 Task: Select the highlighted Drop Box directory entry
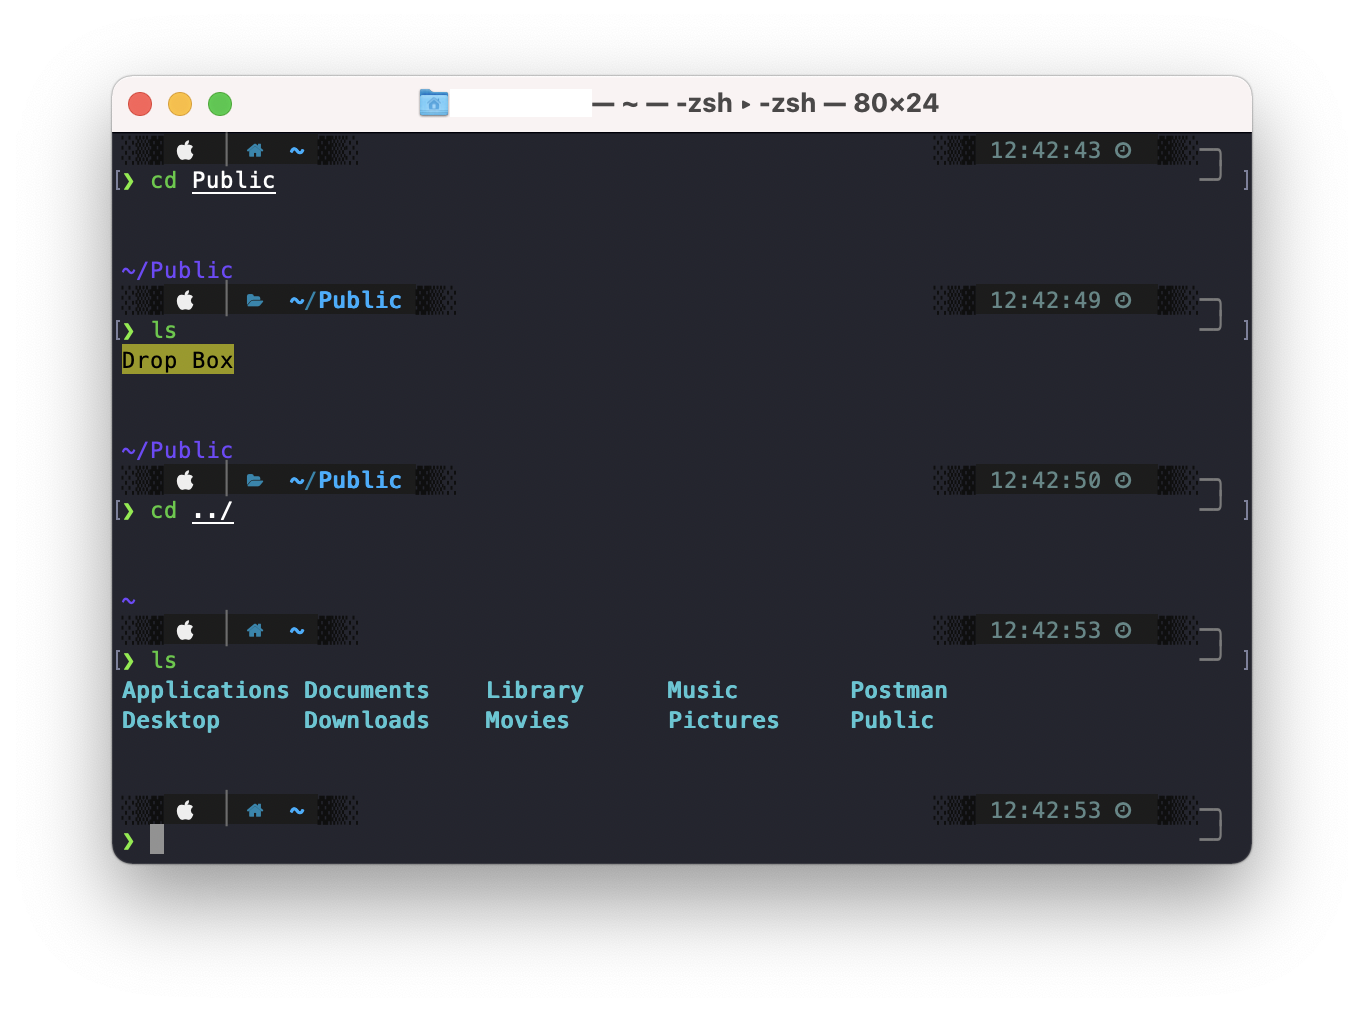click(x=177, y=360)
